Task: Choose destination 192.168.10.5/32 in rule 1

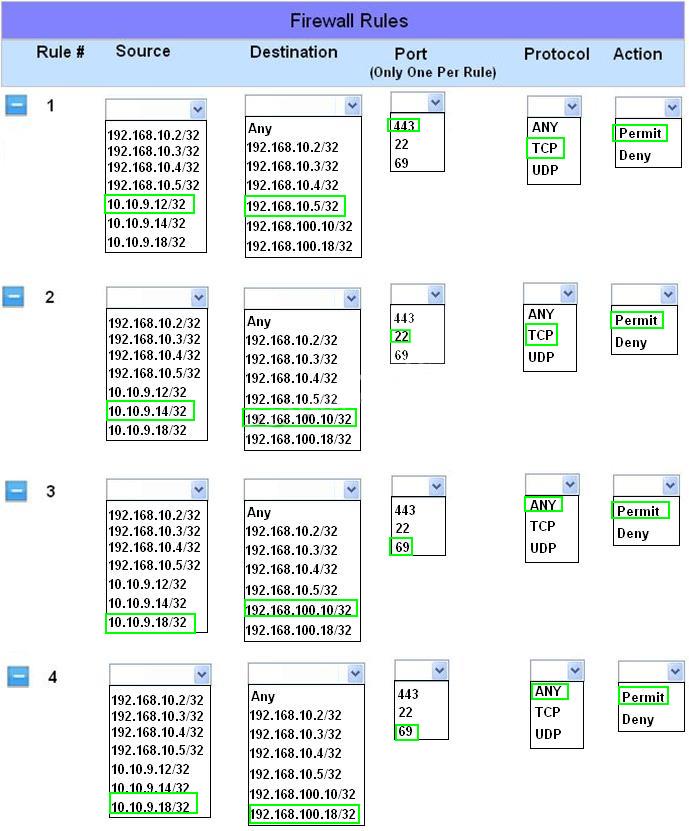Action: 293,206
